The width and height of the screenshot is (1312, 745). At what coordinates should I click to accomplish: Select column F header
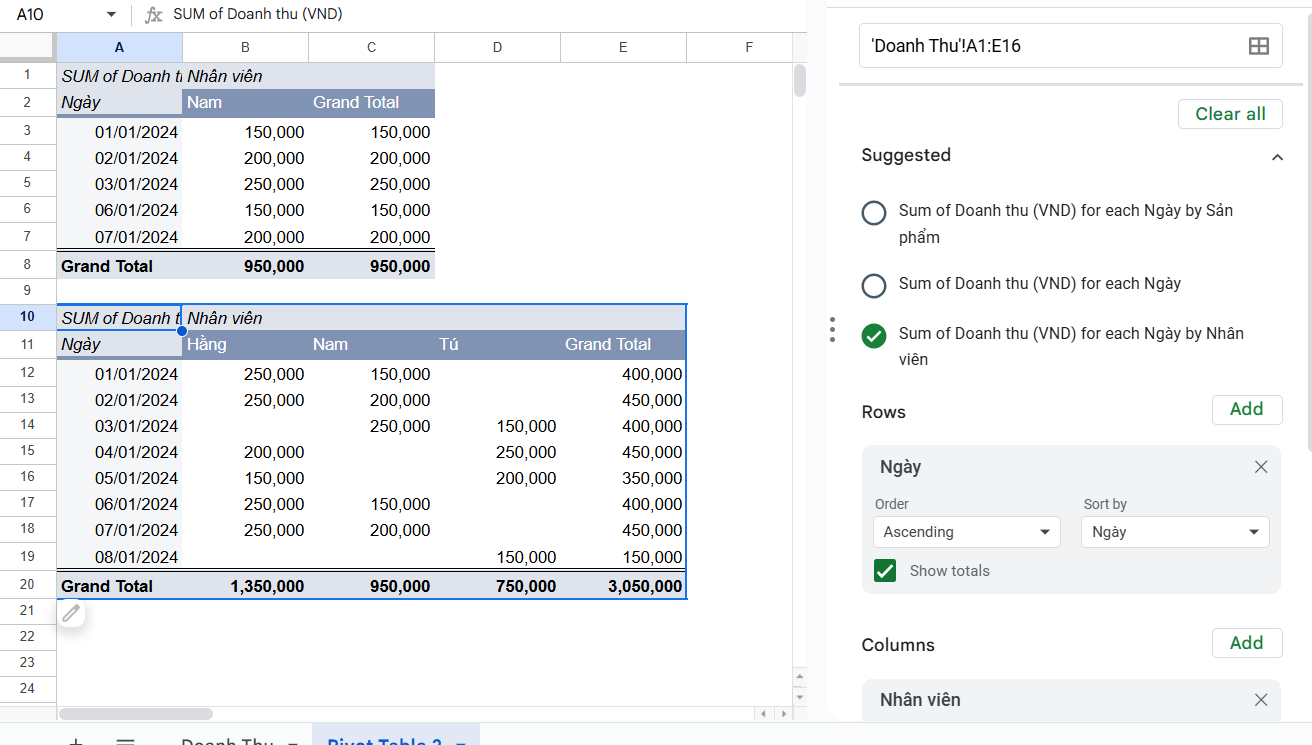coord(749,47)
